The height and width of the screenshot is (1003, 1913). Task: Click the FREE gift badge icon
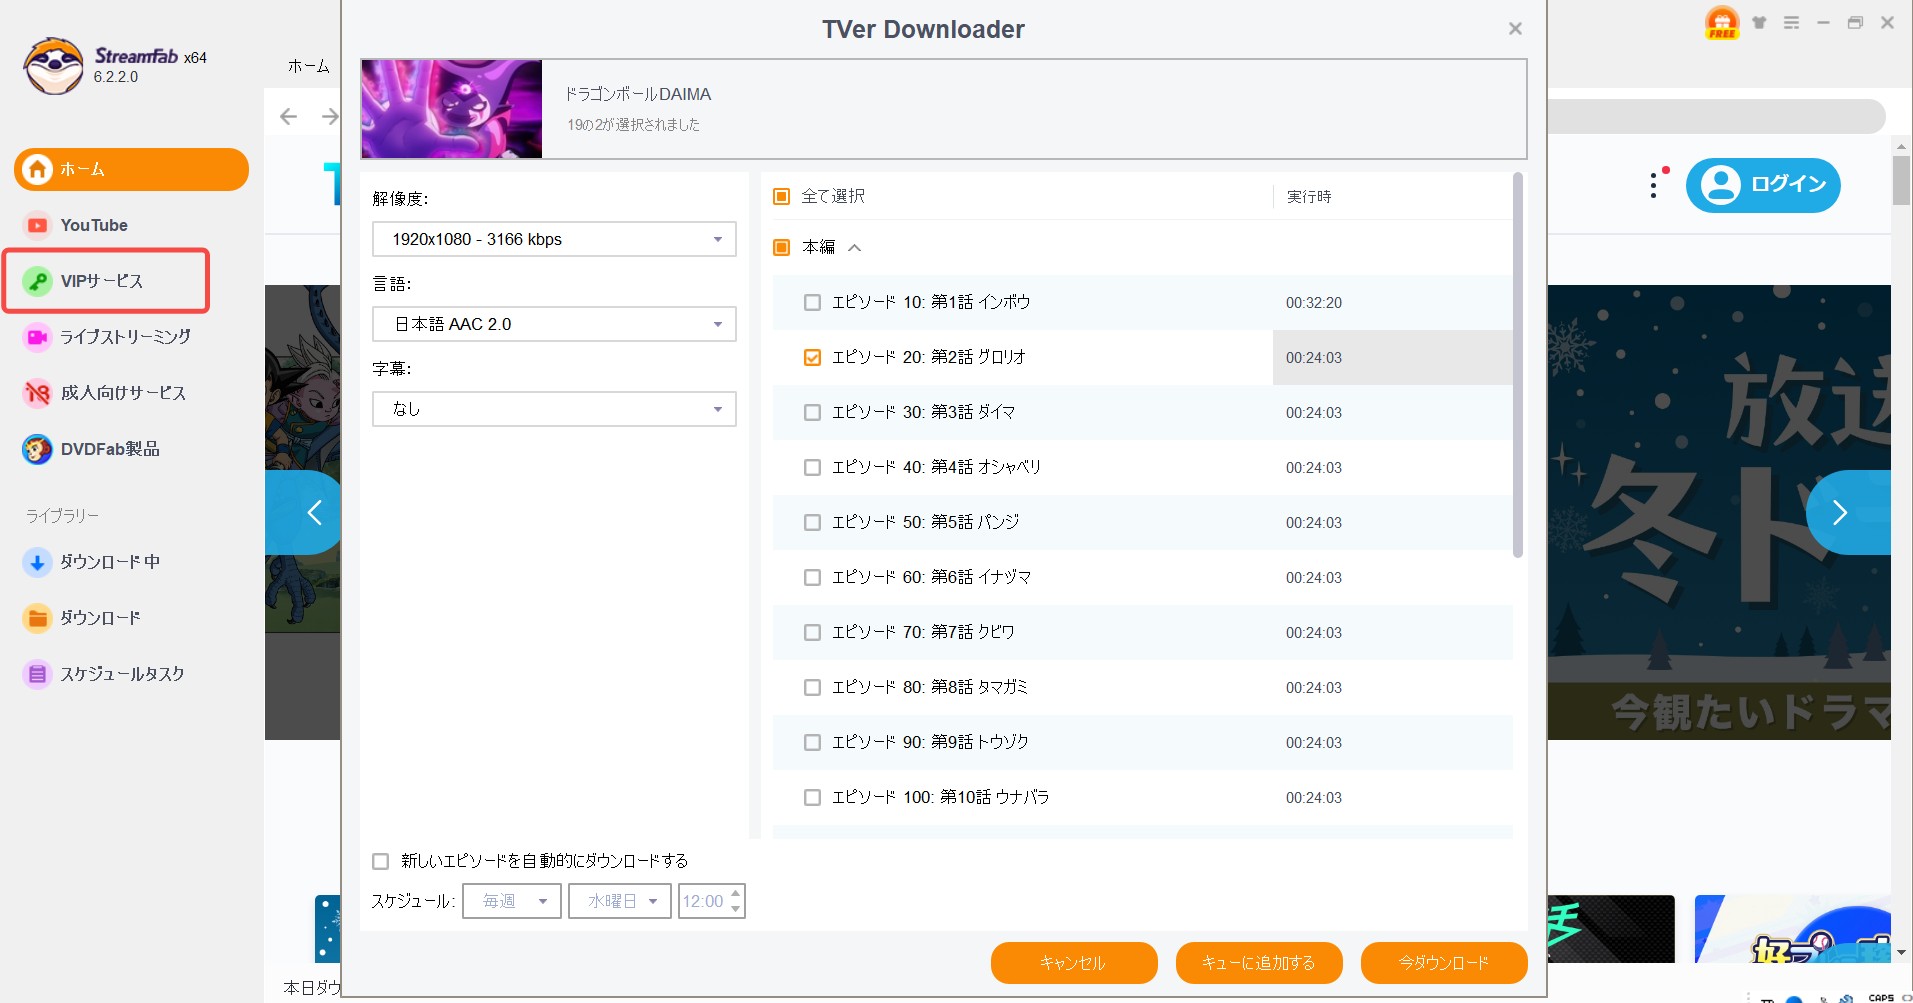pyautogui.click(x=1722, y=22)
